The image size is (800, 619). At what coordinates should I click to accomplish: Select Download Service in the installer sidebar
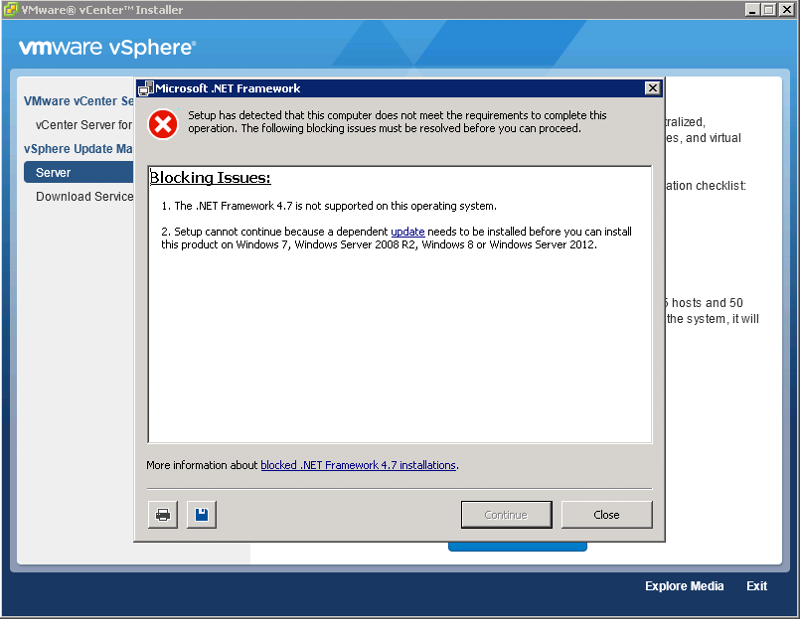tap(85, 196)
